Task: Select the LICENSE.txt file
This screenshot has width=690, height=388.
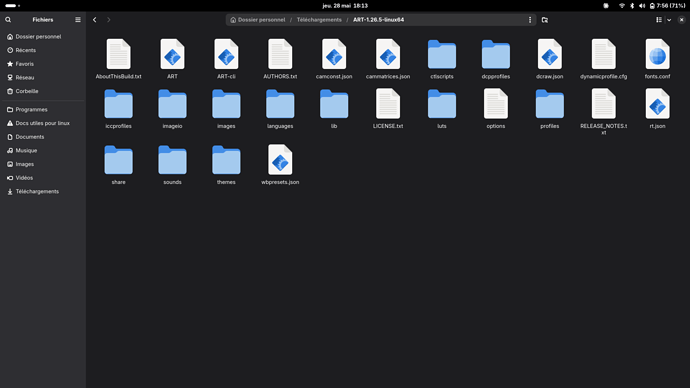Action: [x=388, y=109]
